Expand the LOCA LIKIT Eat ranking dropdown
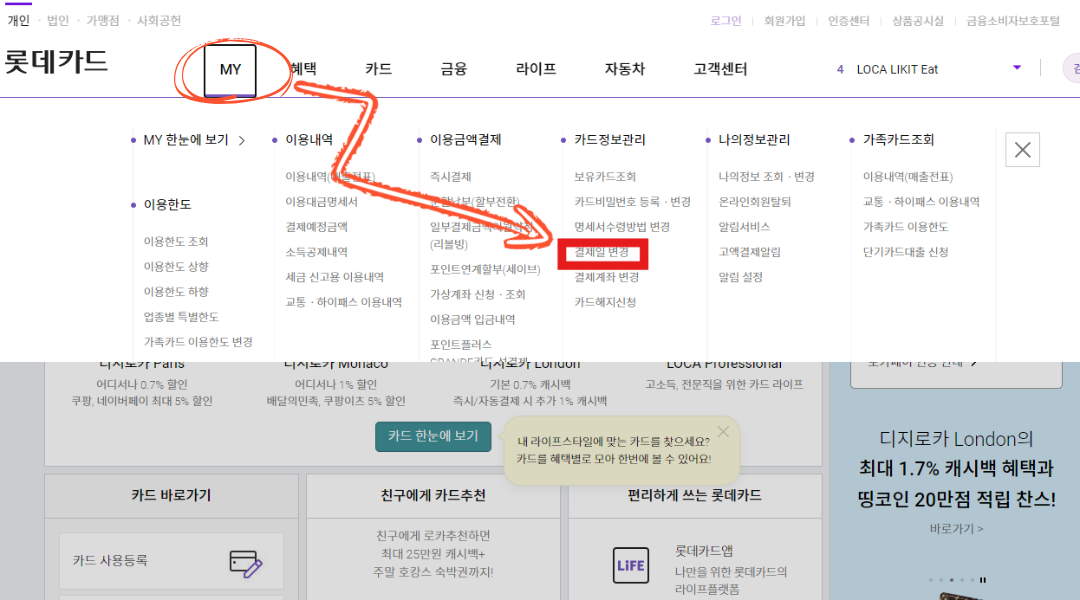 pyautogui.click(x=1017, y=68)
